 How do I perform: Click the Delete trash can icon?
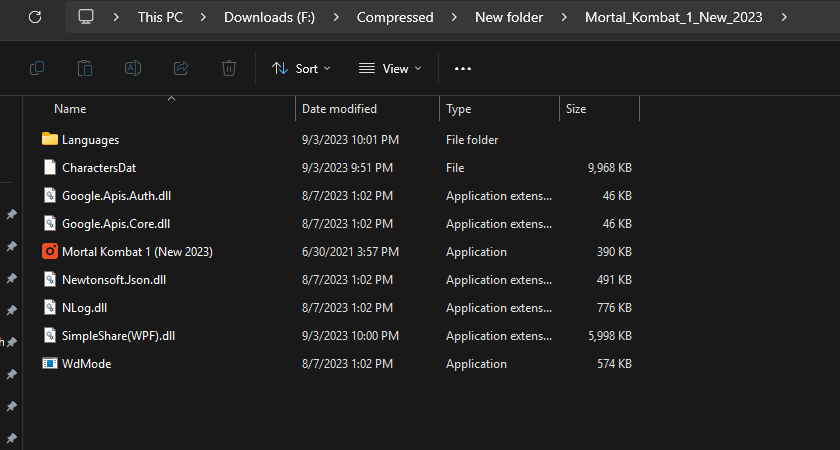pos(229,68)
